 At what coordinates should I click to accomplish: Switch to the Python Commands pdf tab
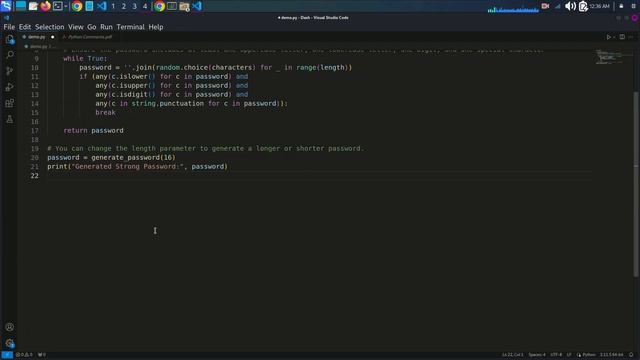[87, 37]
